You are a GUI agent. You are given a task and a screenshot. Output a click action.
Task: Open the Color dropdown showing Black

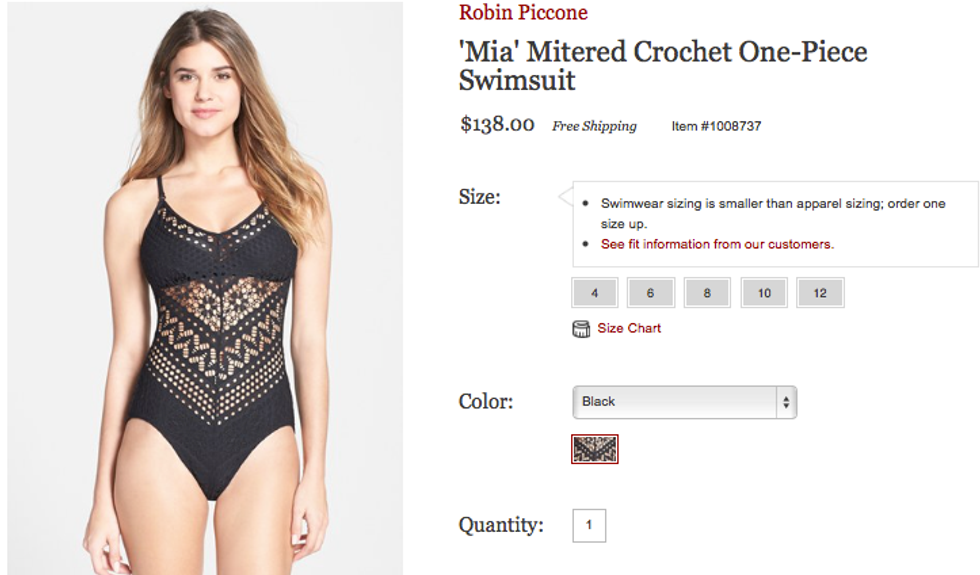(x=676, y=402)
